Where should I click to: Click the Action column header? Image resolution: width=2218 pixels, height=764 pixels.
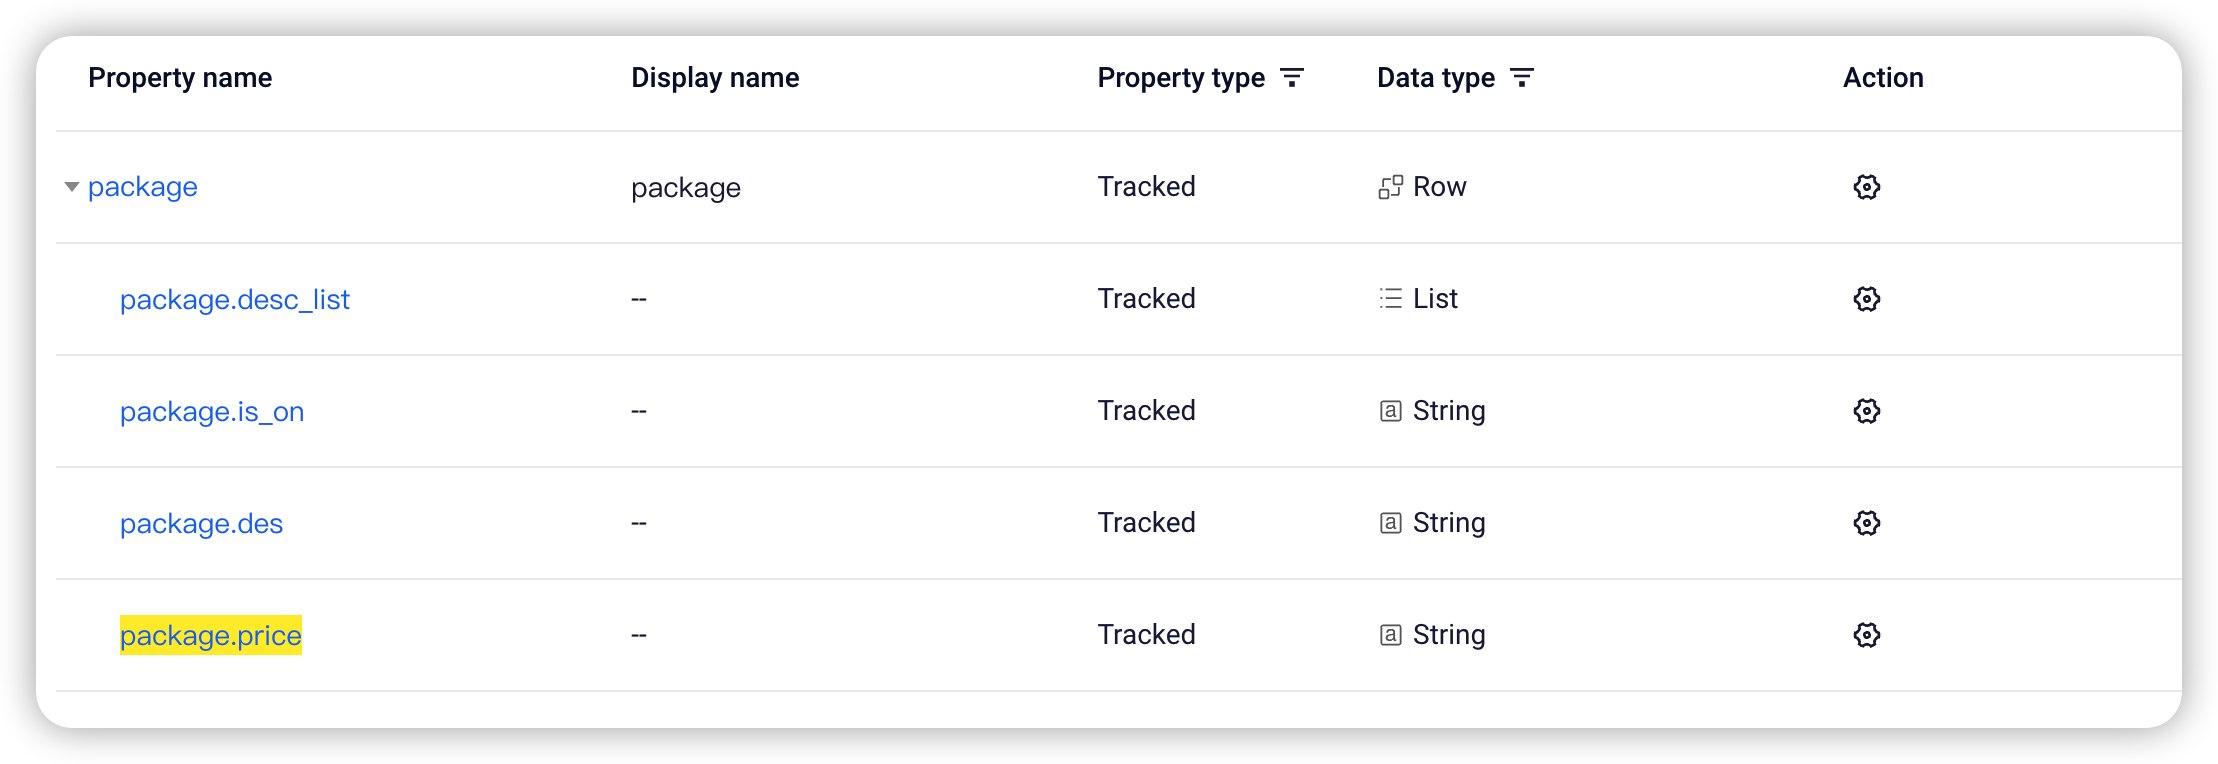1883,78
